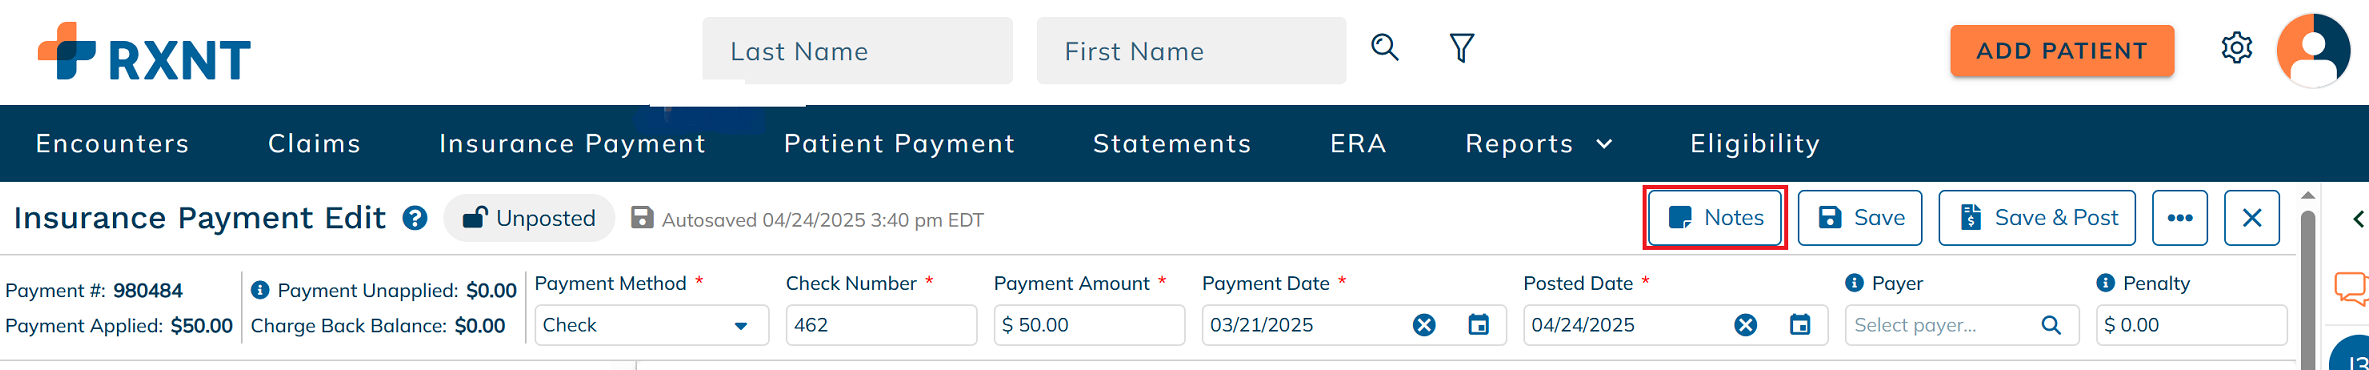Go to the Claims tab

point(314,144)
